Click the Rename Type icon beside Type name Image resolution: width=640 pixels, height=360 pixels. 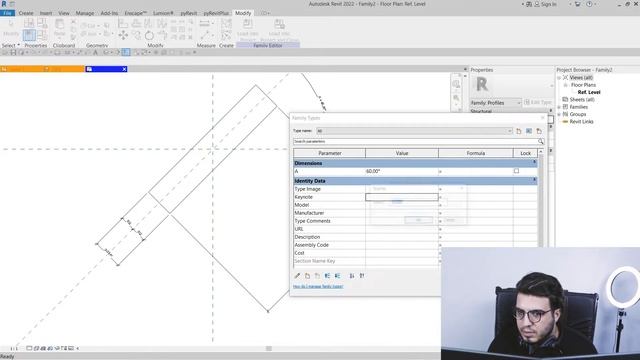click(529, 131)
